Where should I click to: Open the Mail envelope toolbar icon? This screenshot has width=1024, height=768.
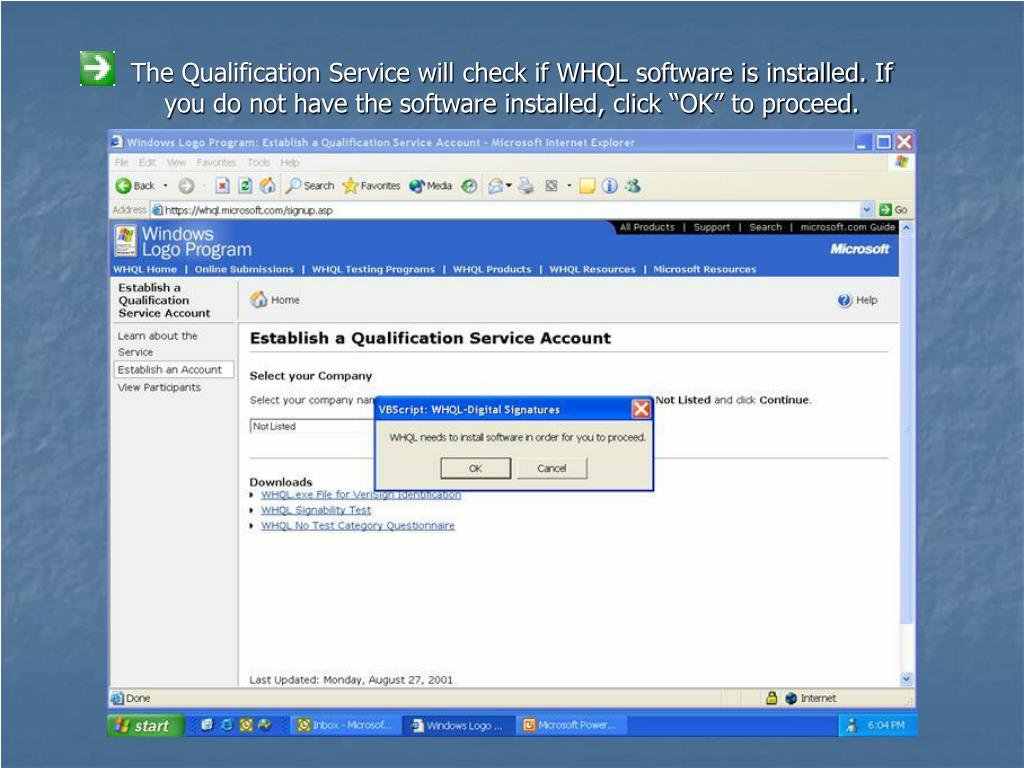point(496,186)
